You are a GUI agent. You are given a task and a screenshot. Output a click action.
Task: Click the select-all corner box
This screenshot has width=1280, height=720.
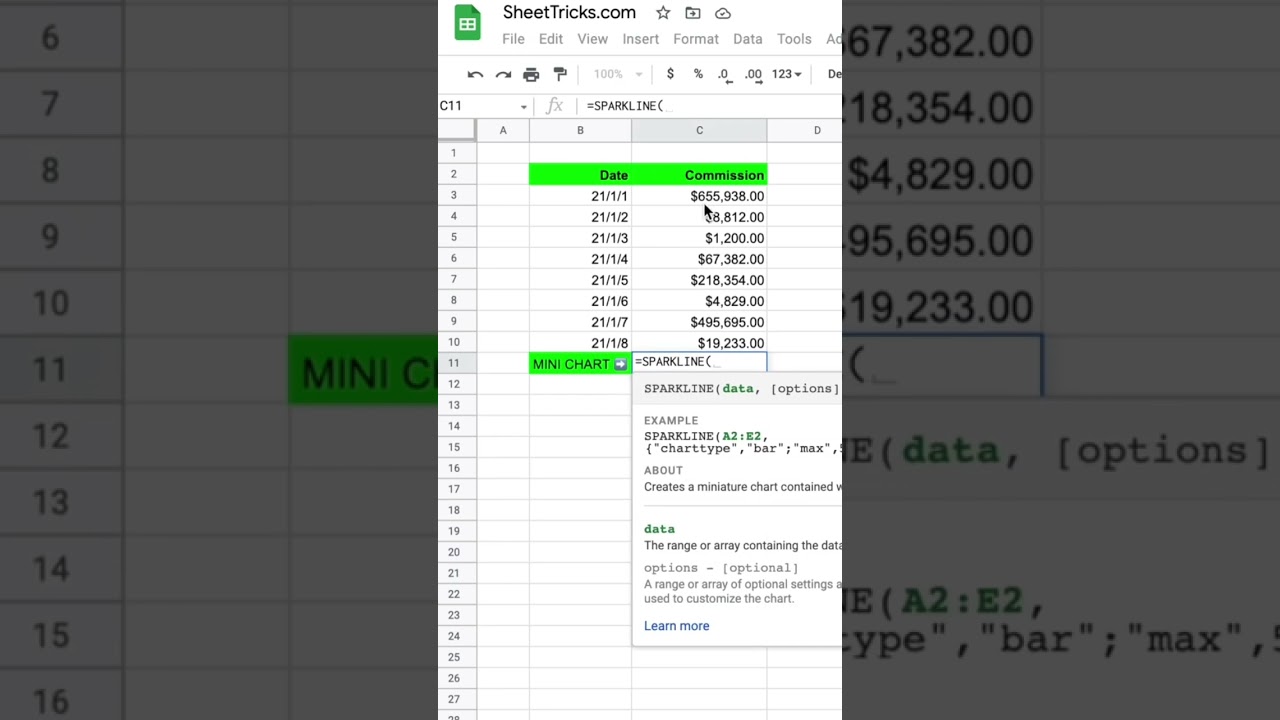coord(456,130)
